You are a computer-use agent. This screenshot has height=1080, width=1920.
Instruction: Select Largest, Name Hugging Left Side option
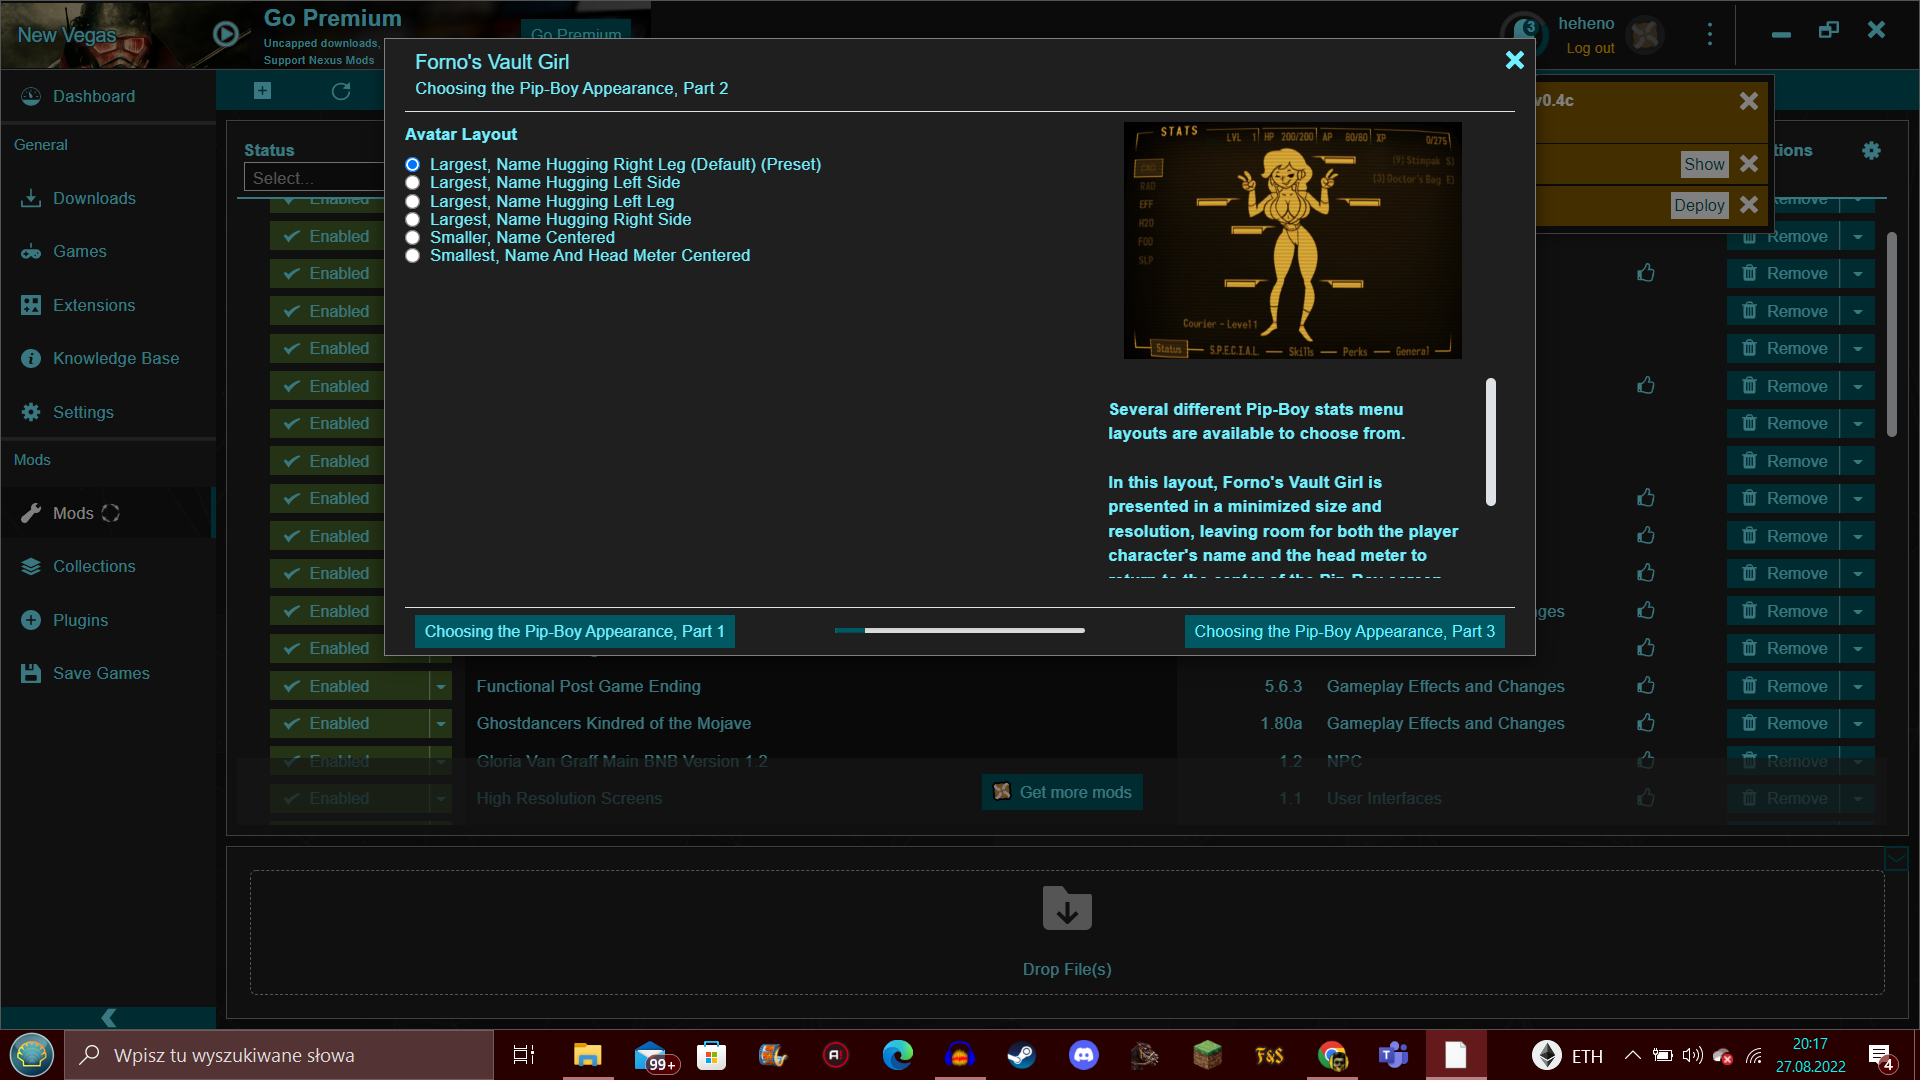pos(412,183)
